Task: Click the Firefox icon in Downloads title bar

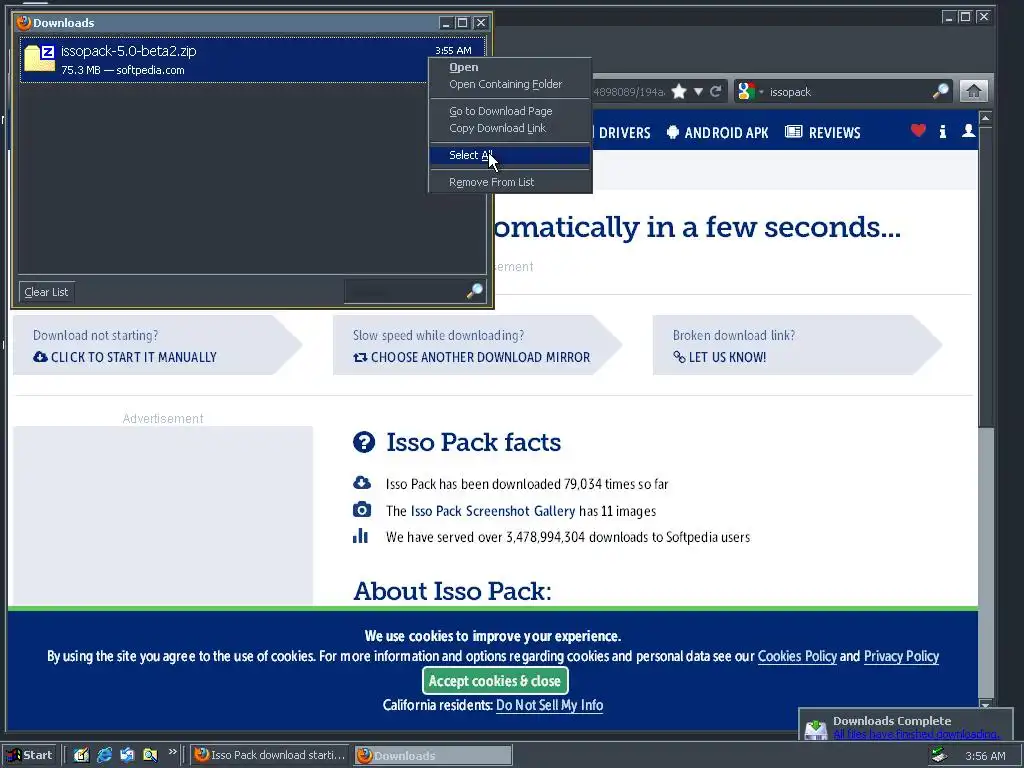Action: point(24,22)
